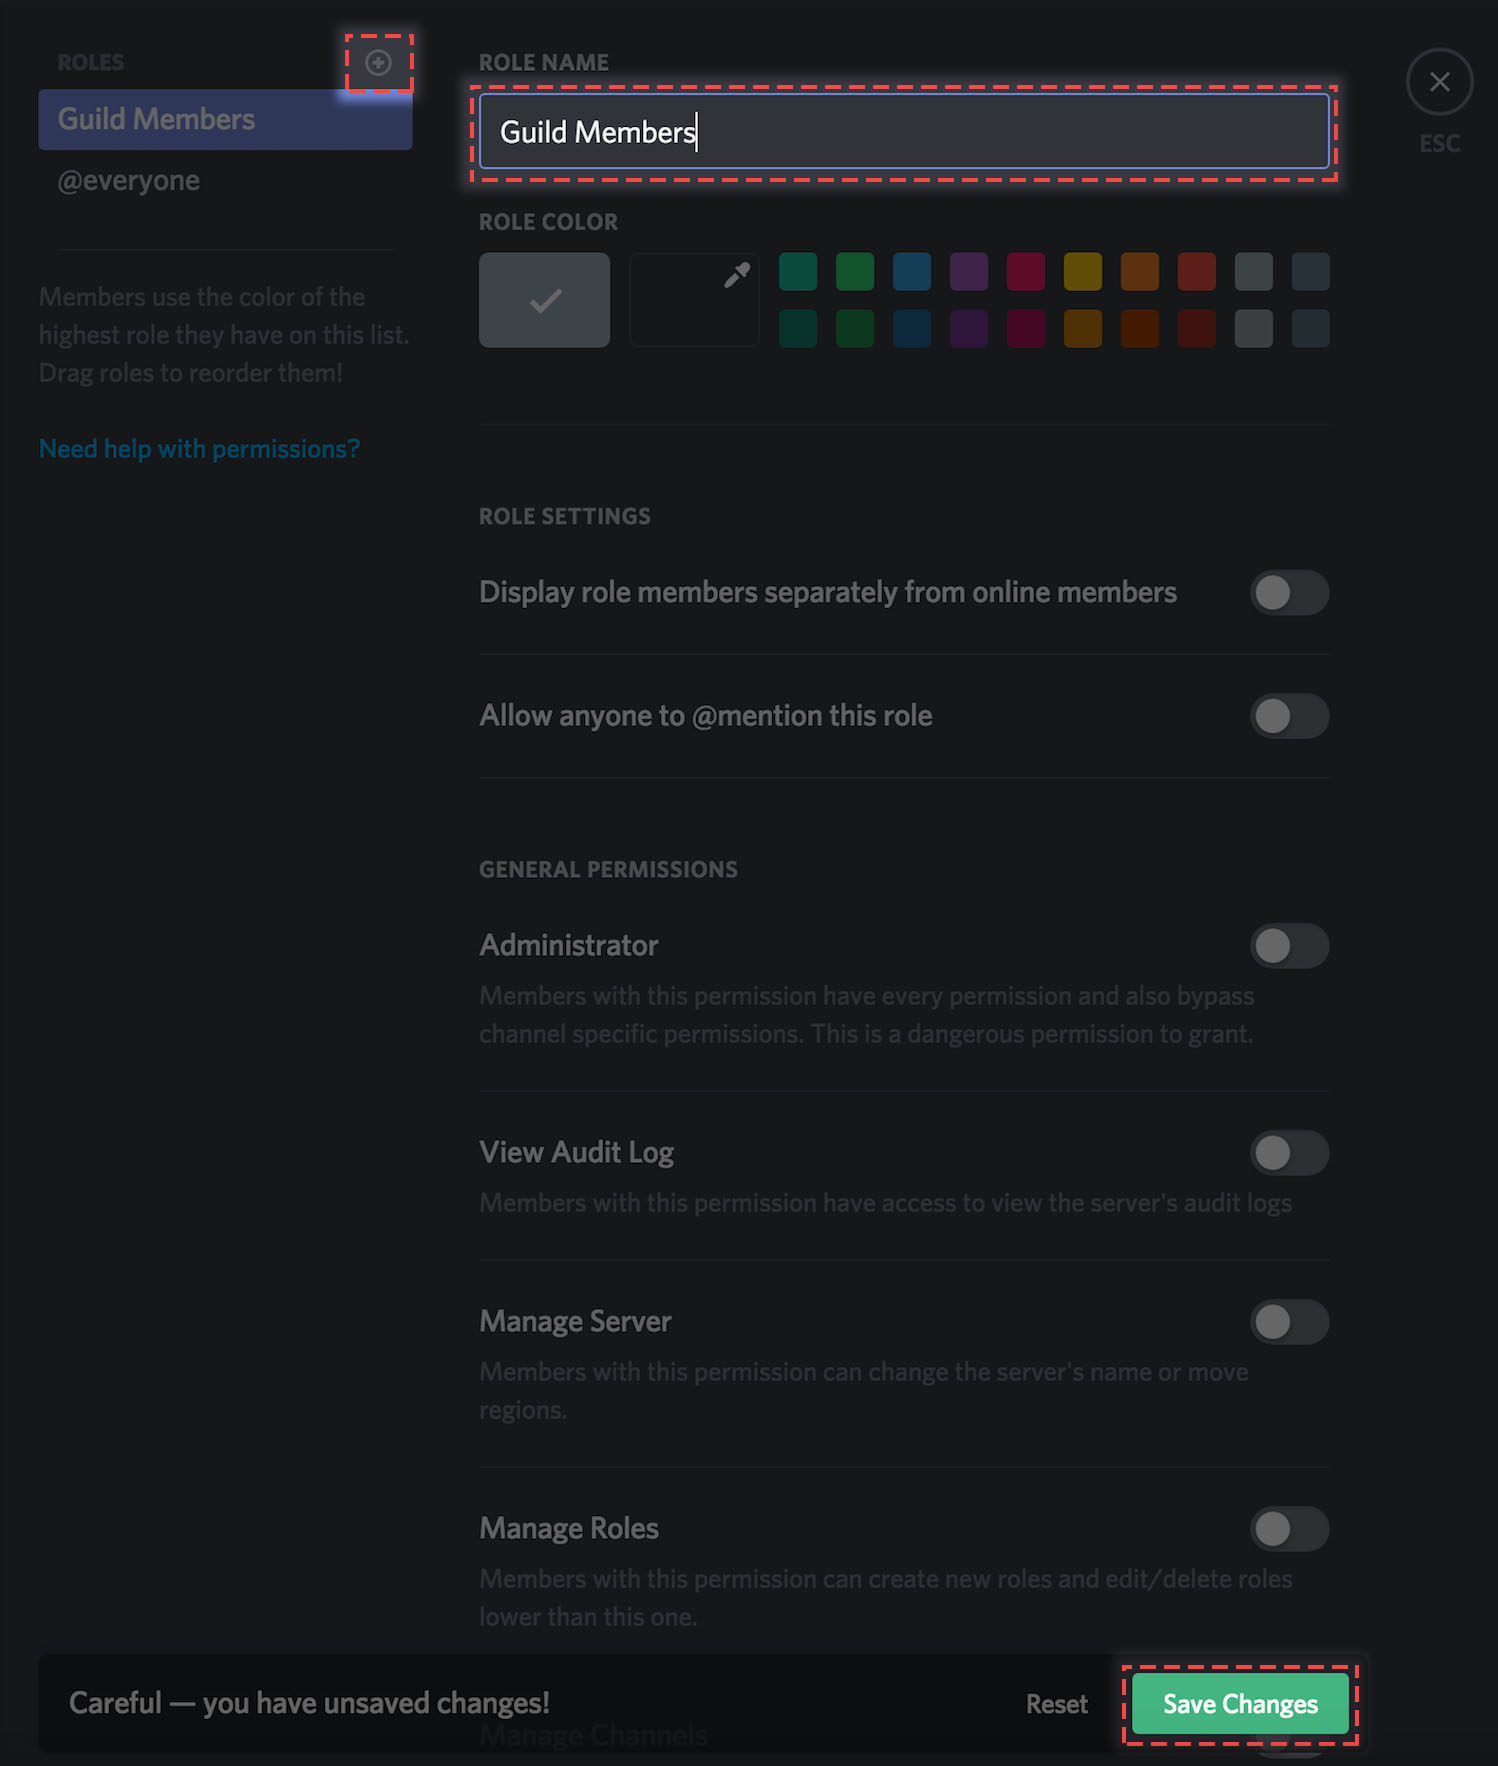The image size is (1498, 1766).
Task: Switch on Manage Server permission
Action: click(x=1289, y=1322)
